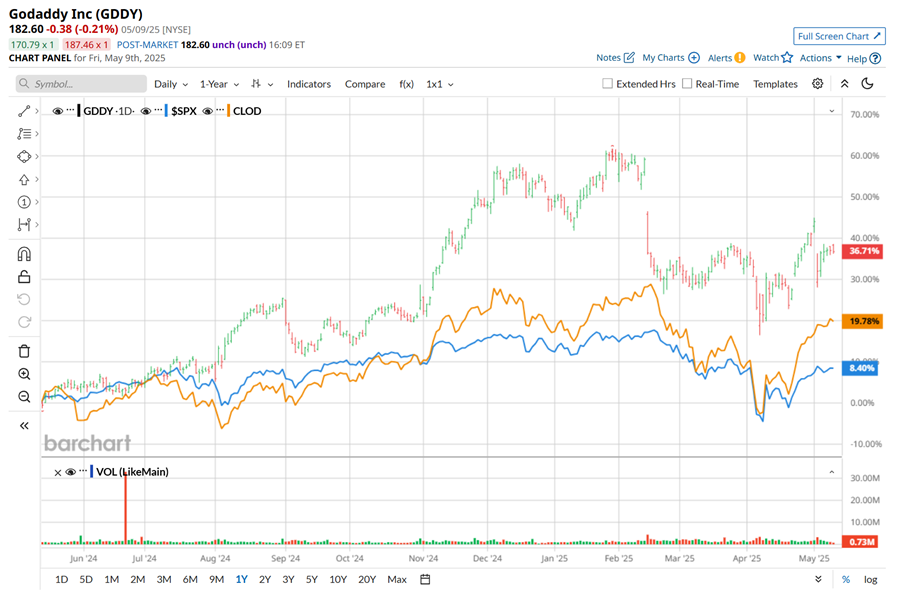Expand the 1-Year period dropdown
This screenshot has height=592, width=903.
point(220,84)
